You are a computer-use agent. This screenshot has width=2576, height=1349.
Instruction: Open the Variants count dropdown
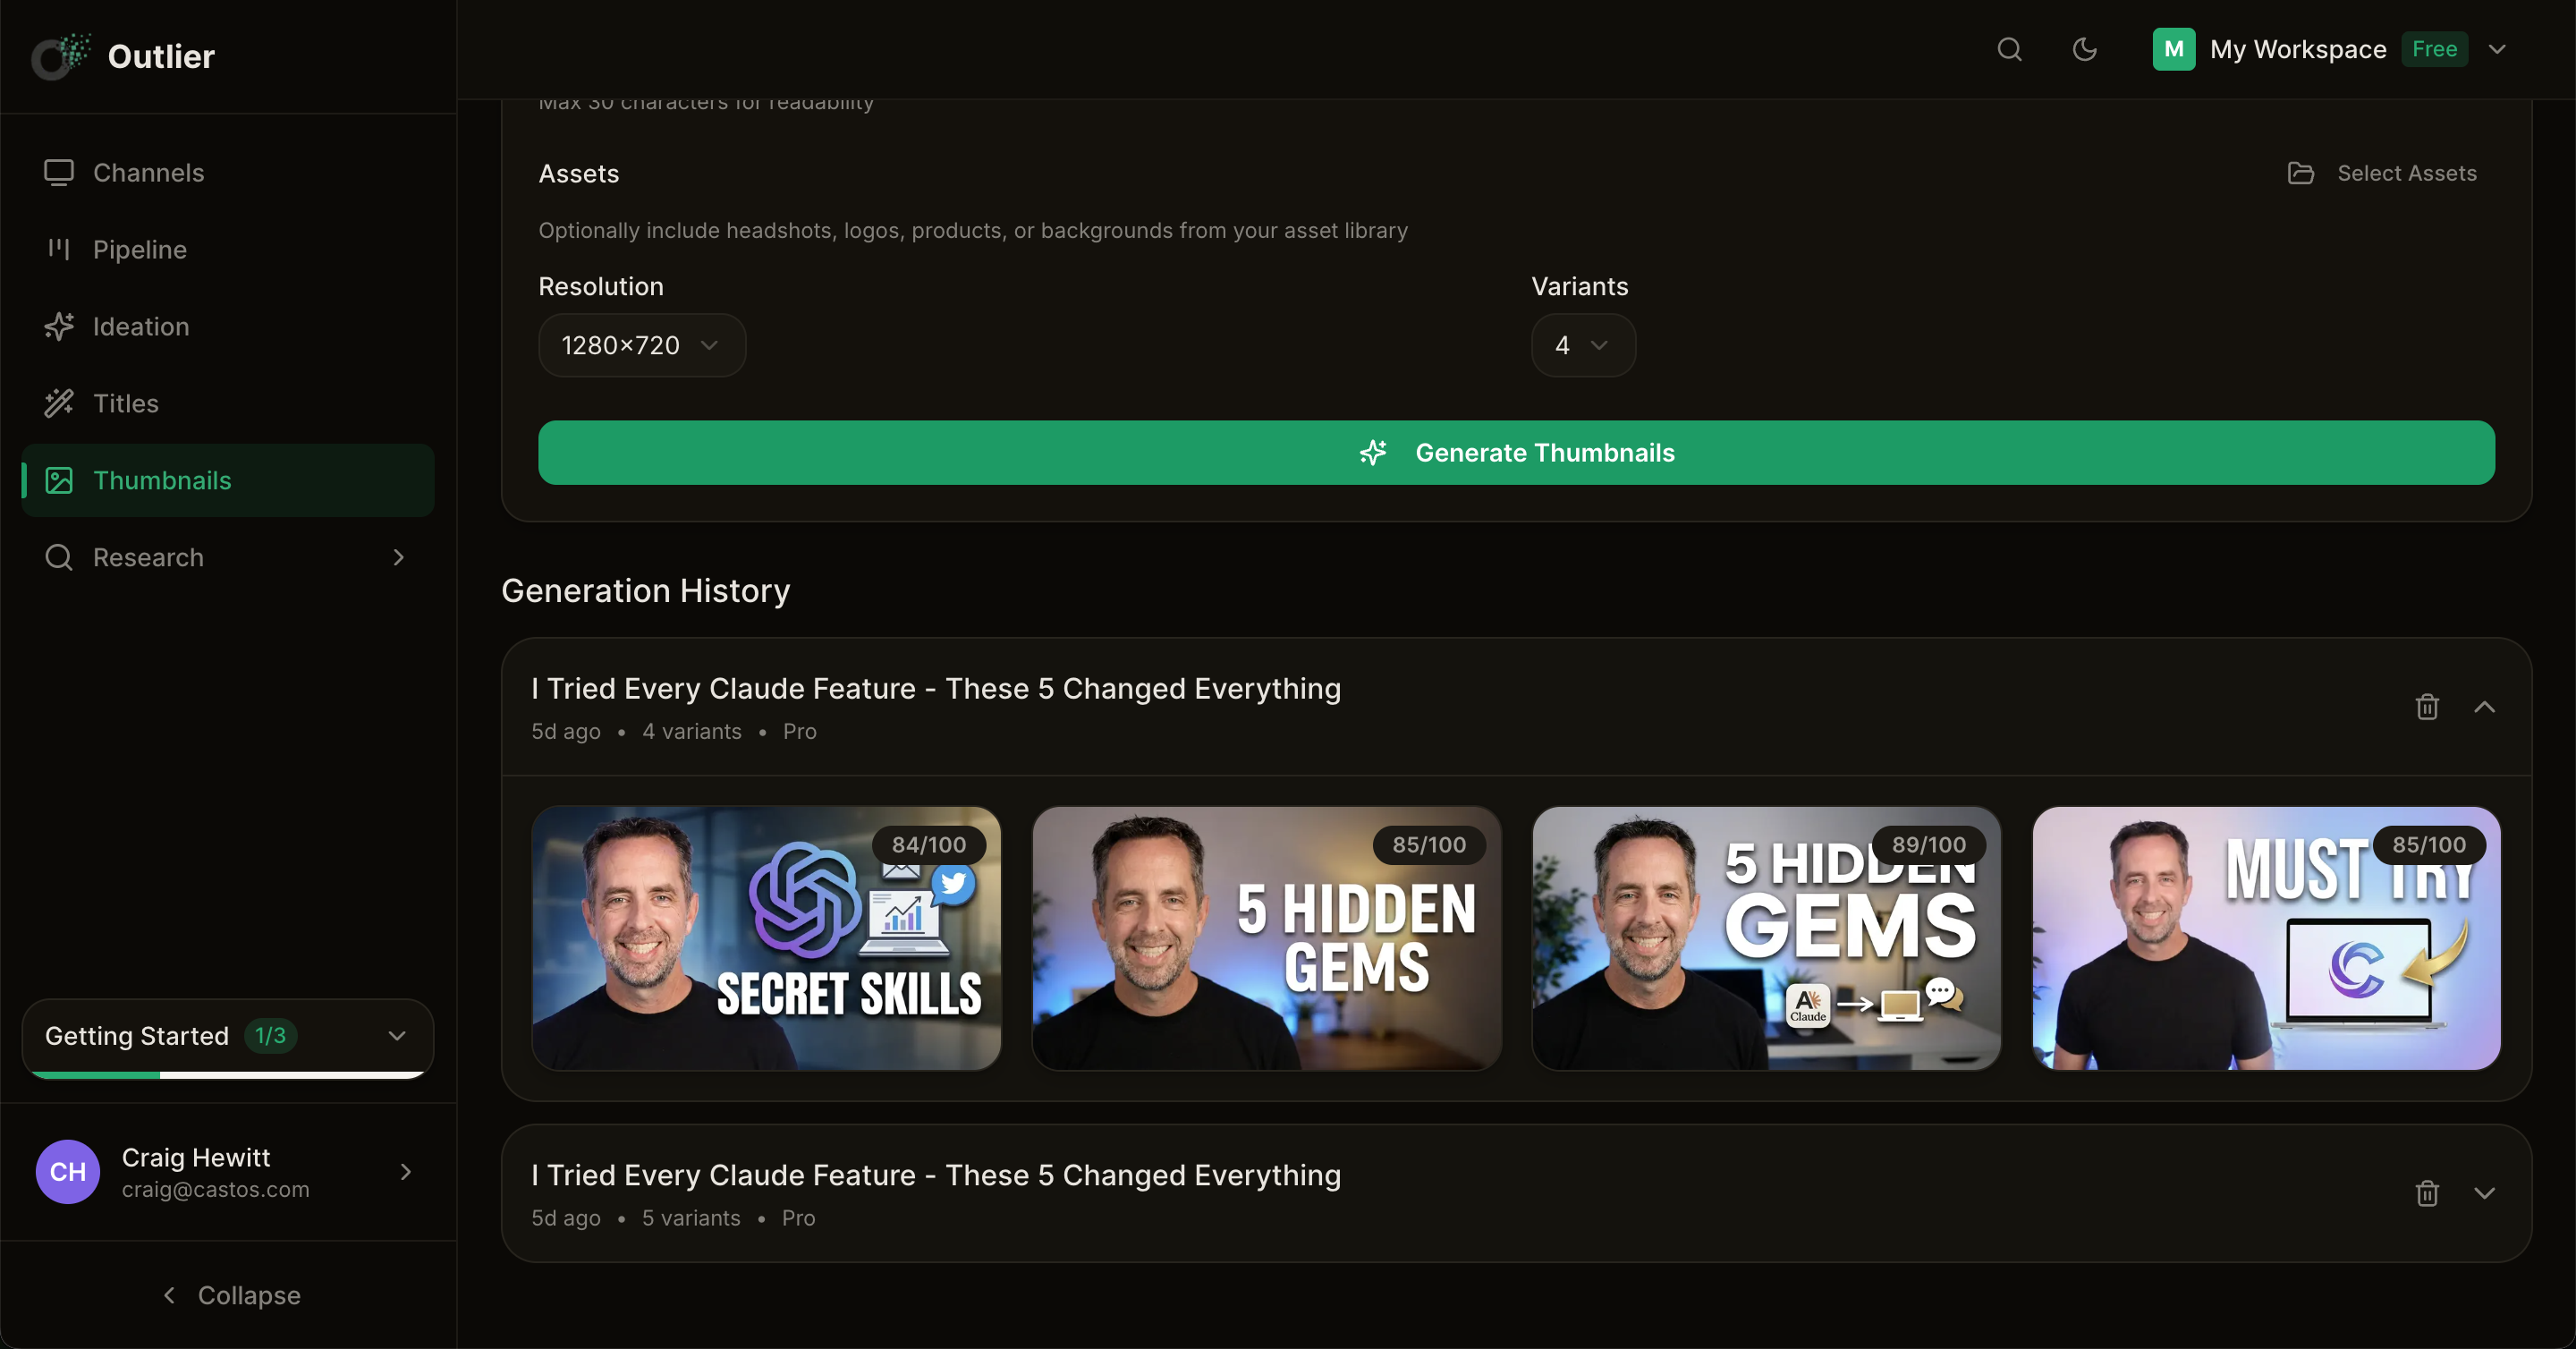click(x=1582, y=345)
